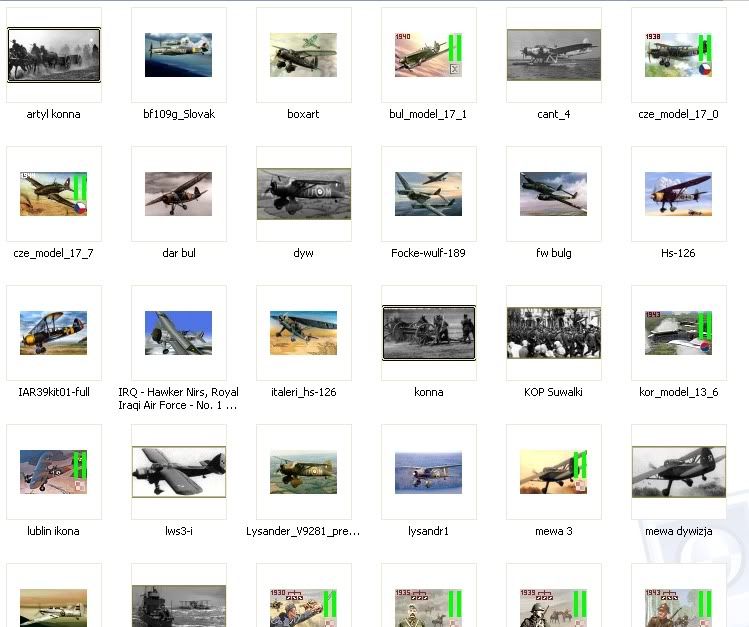Click the file name 'dyw'
This screenshot has width=749, height=627.
303,253
